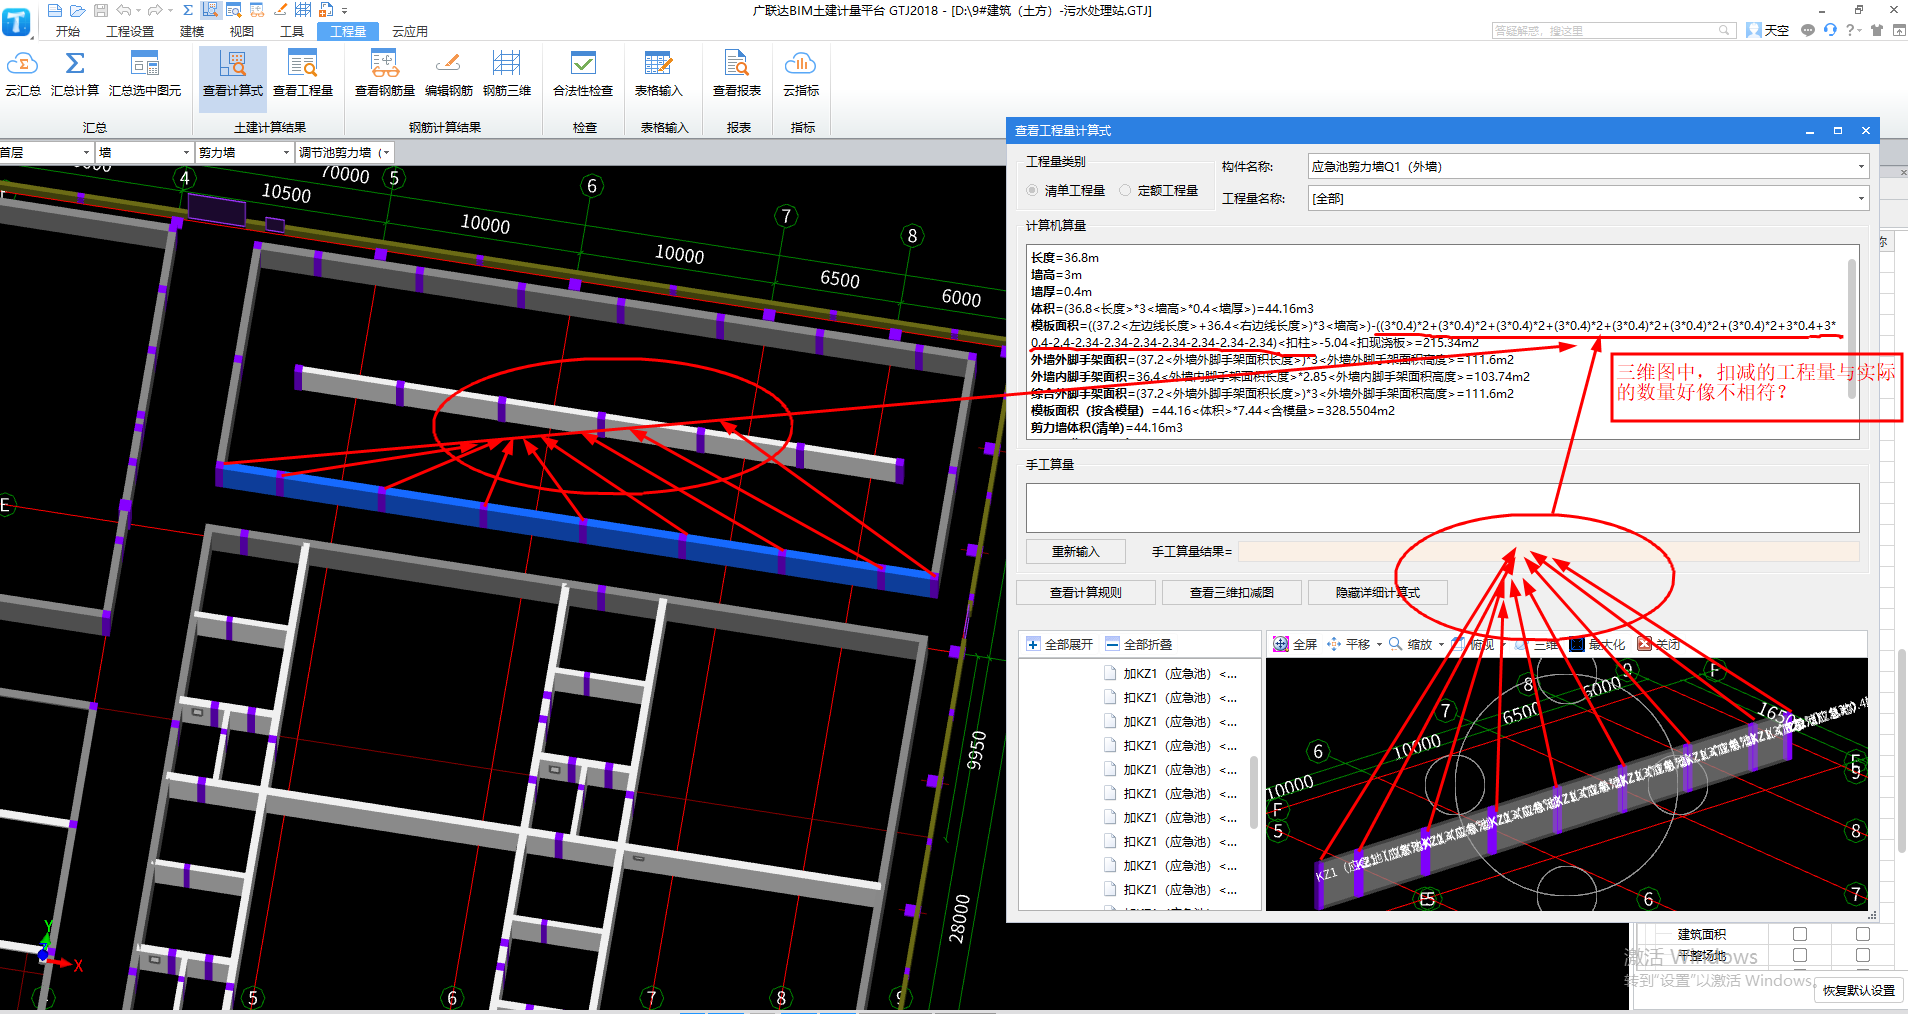
Task: Open the 工程量名称 combo box
Action: click(x=1860, y=199)
